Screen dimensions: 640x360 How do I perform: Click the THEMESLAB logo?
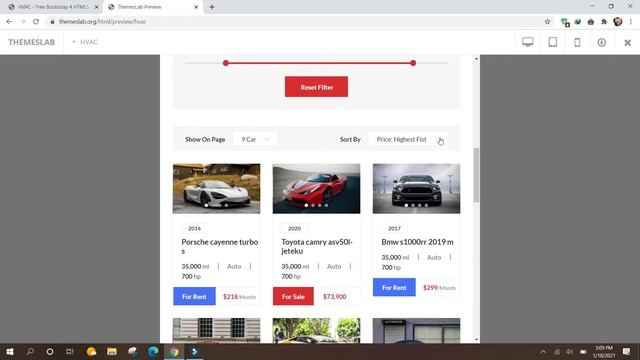(x=31, y=42)
